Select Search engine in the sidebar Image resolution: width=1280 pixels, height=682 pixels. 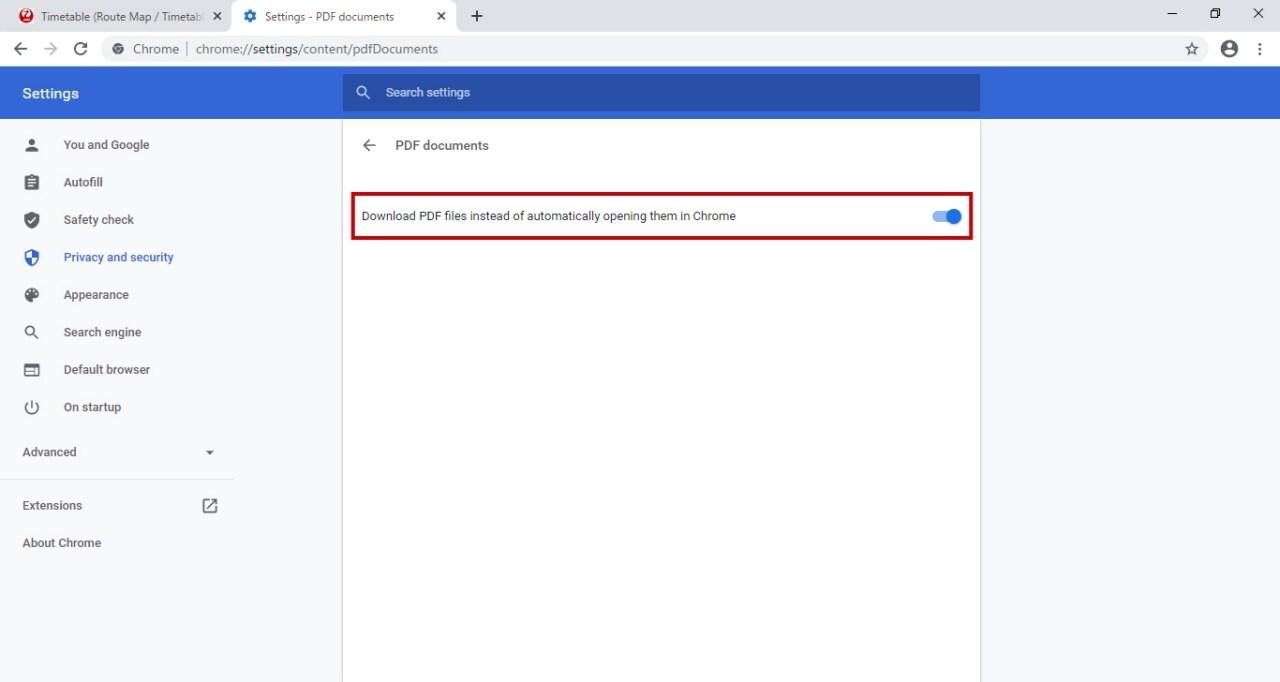coord(102,332)
